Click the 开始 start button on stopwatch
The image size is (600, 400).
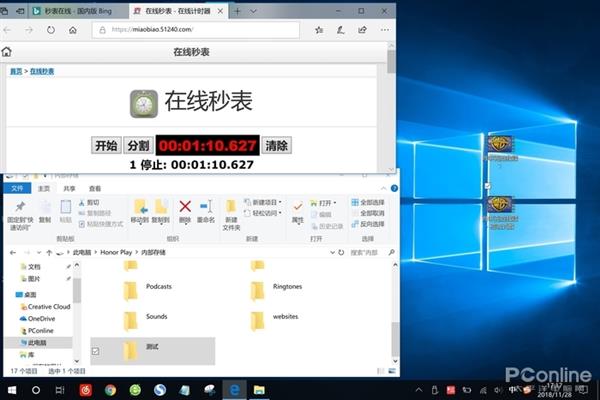pos(106,145)
